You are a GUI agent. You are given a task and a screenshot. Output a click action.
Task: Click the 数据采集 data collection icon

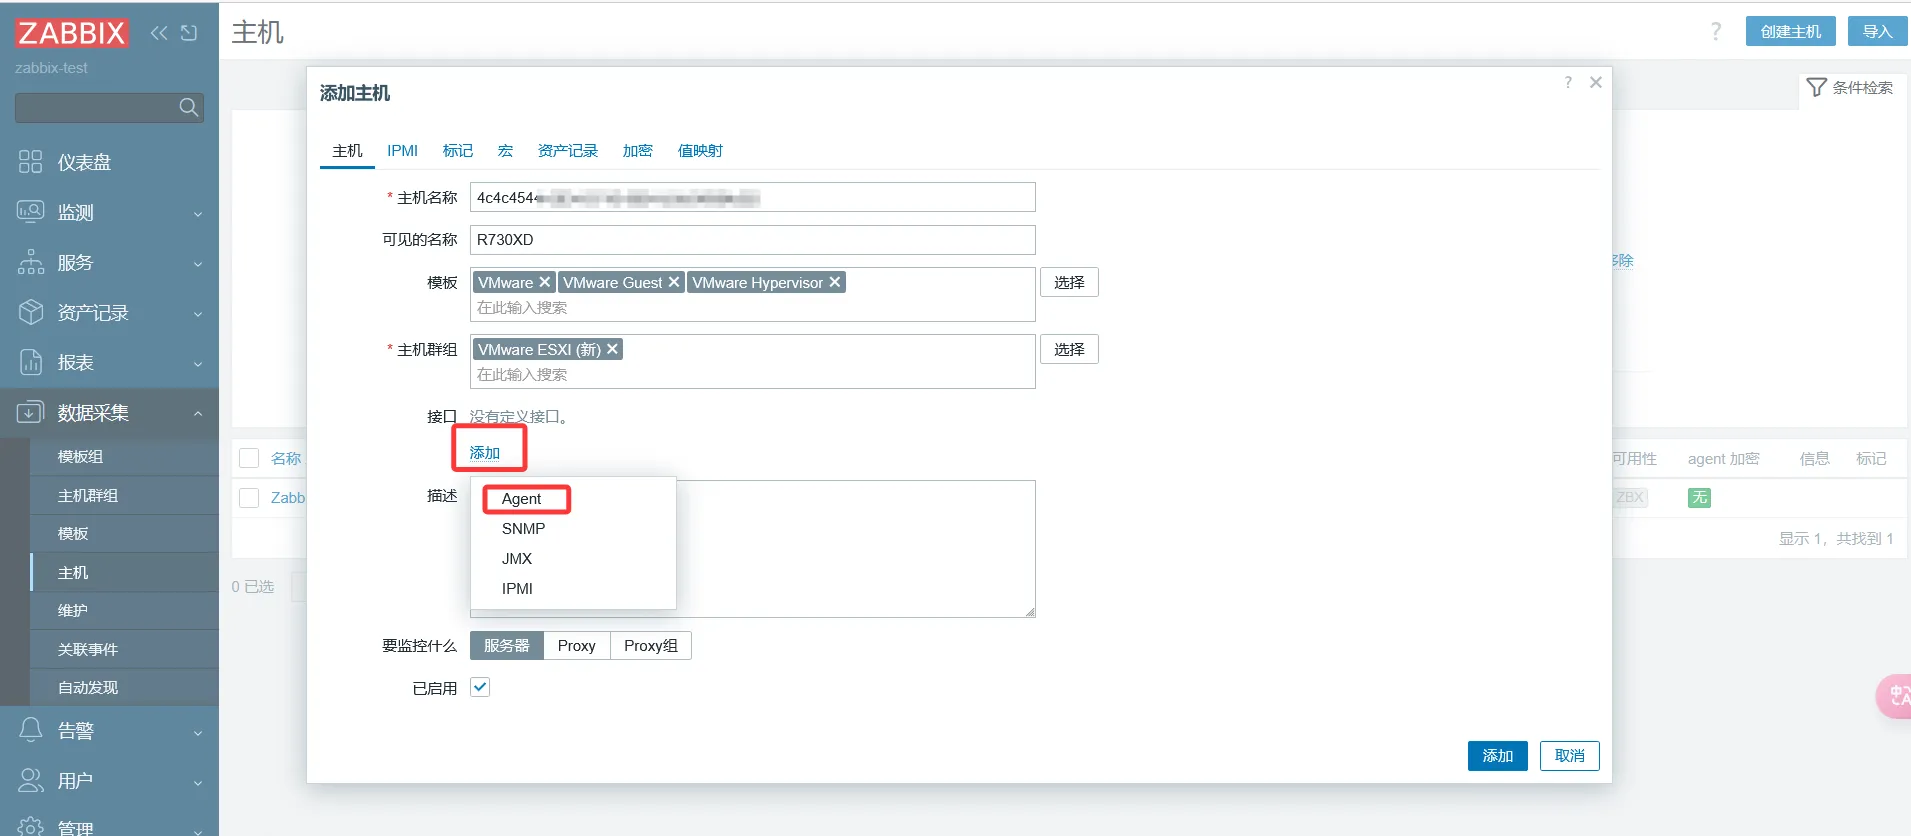click(31, 412)
